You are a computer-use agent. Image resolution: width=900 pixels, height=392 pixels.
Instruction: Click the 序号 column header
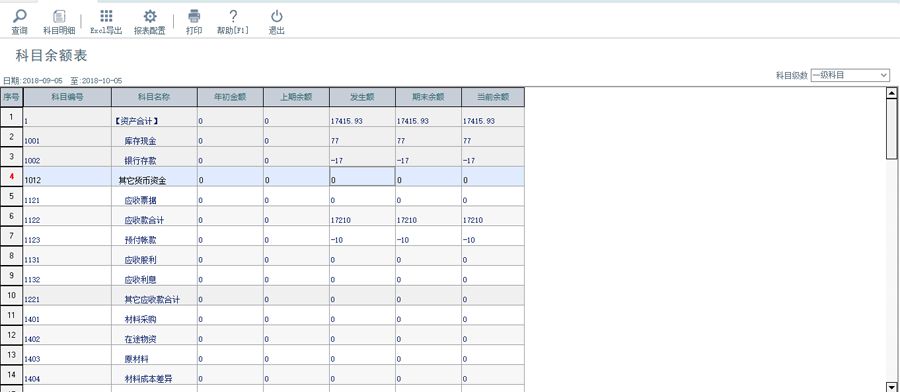(x=11, y=97)
